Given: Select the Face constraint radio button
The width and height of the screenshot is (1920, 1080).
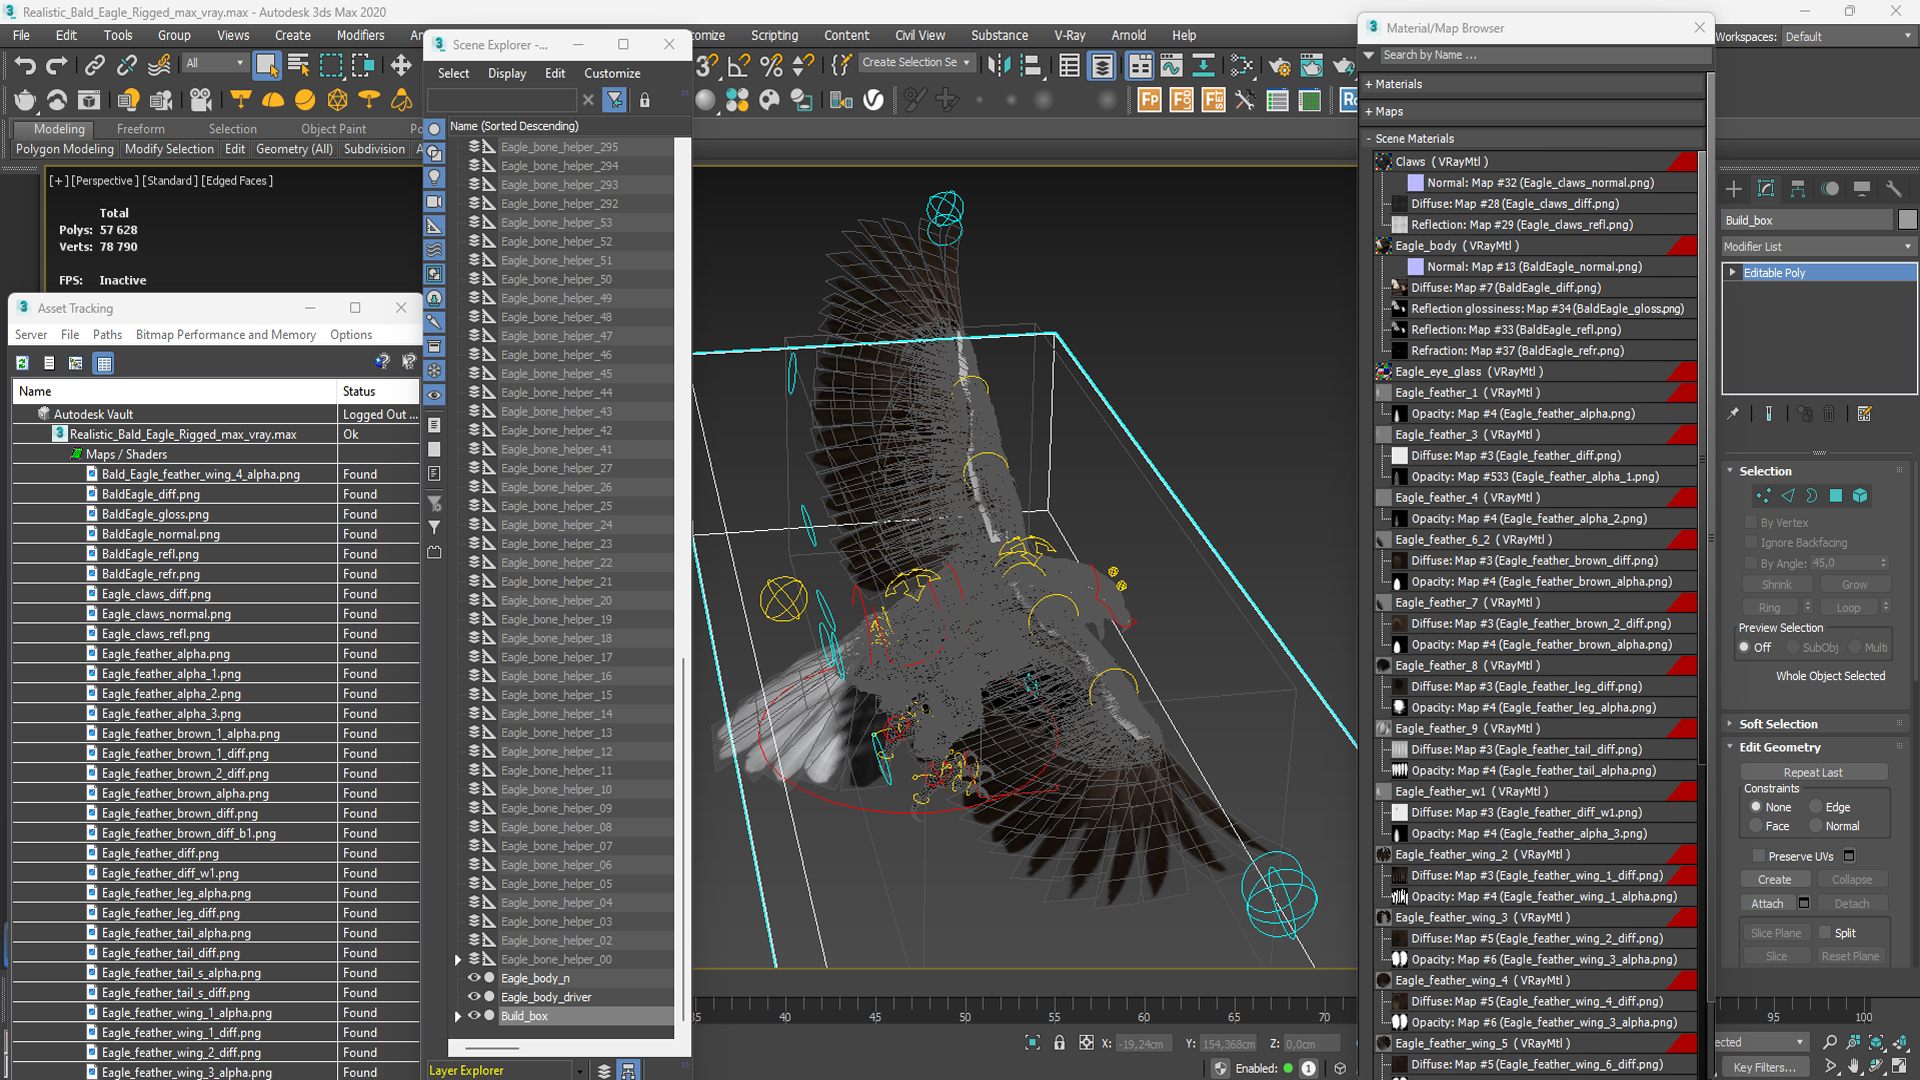Looking at the screenshot, I should pos(1755,826).
